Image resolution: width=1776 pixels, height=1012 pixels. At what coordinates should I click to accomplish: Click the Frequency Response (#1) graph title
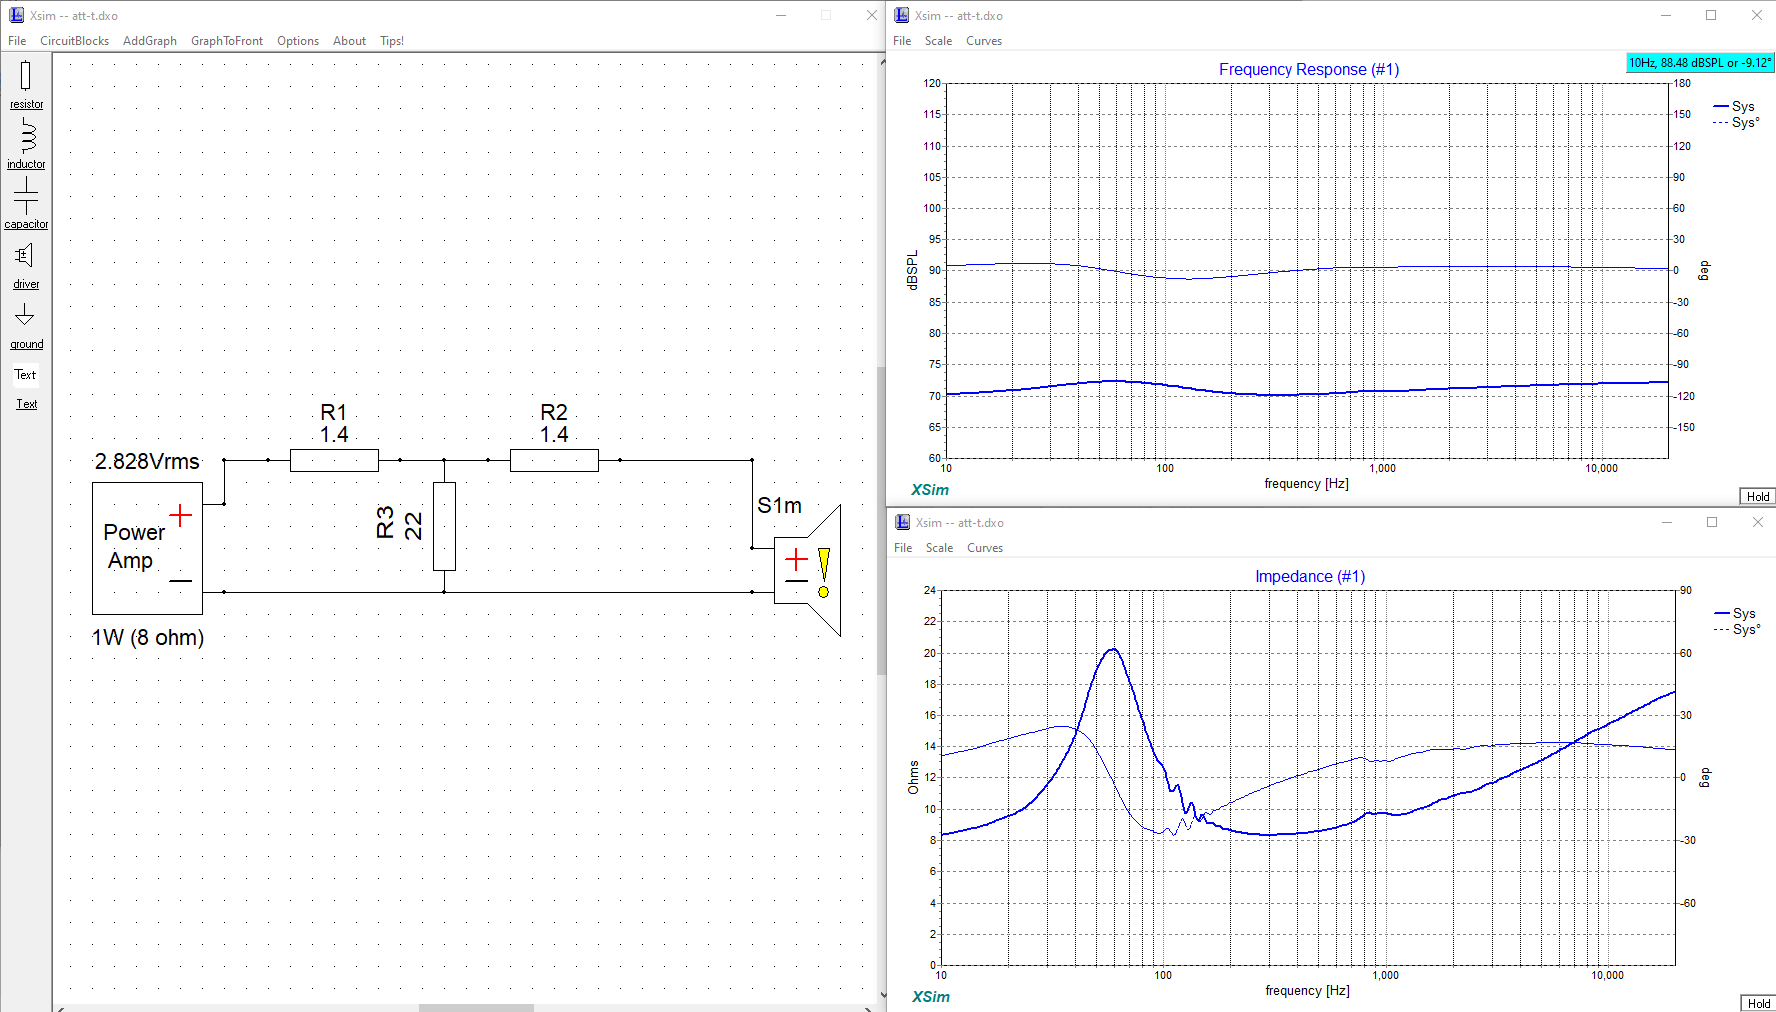click(1309, 69)
